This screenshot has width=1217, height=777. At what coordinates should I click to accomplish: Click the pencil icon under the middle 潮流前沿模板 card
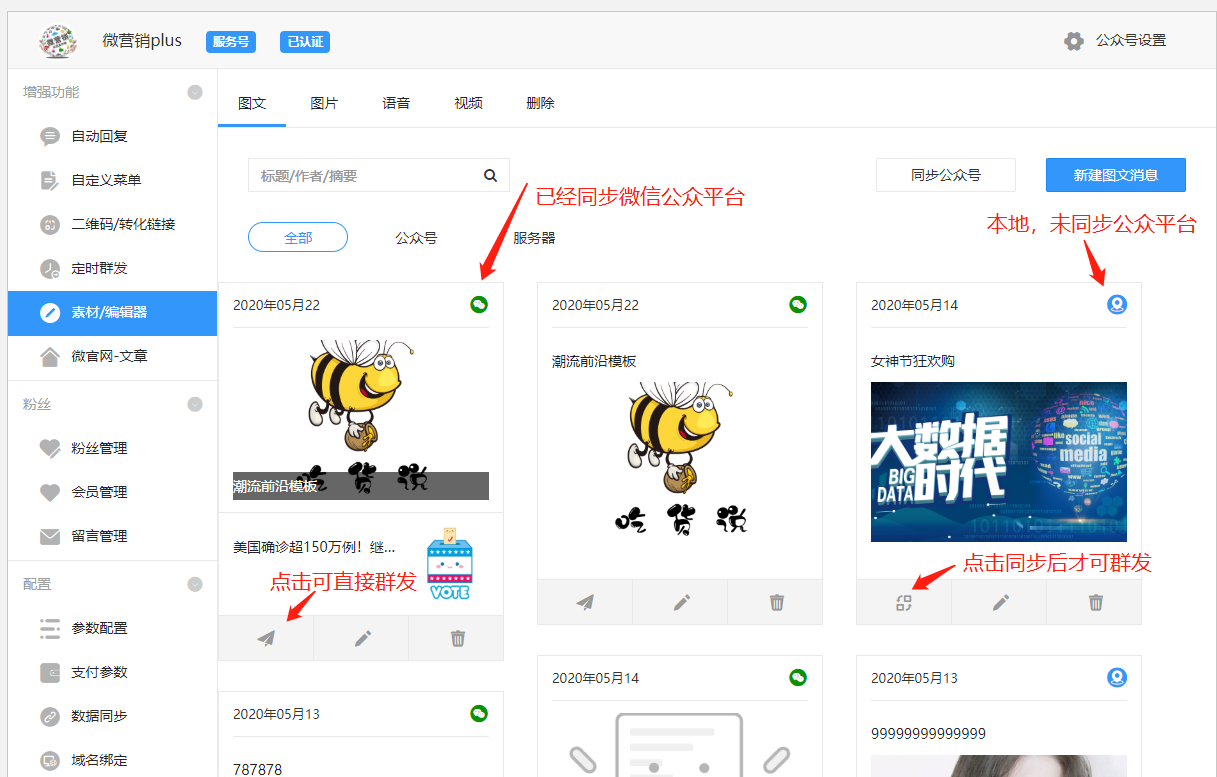coord(681,602)
